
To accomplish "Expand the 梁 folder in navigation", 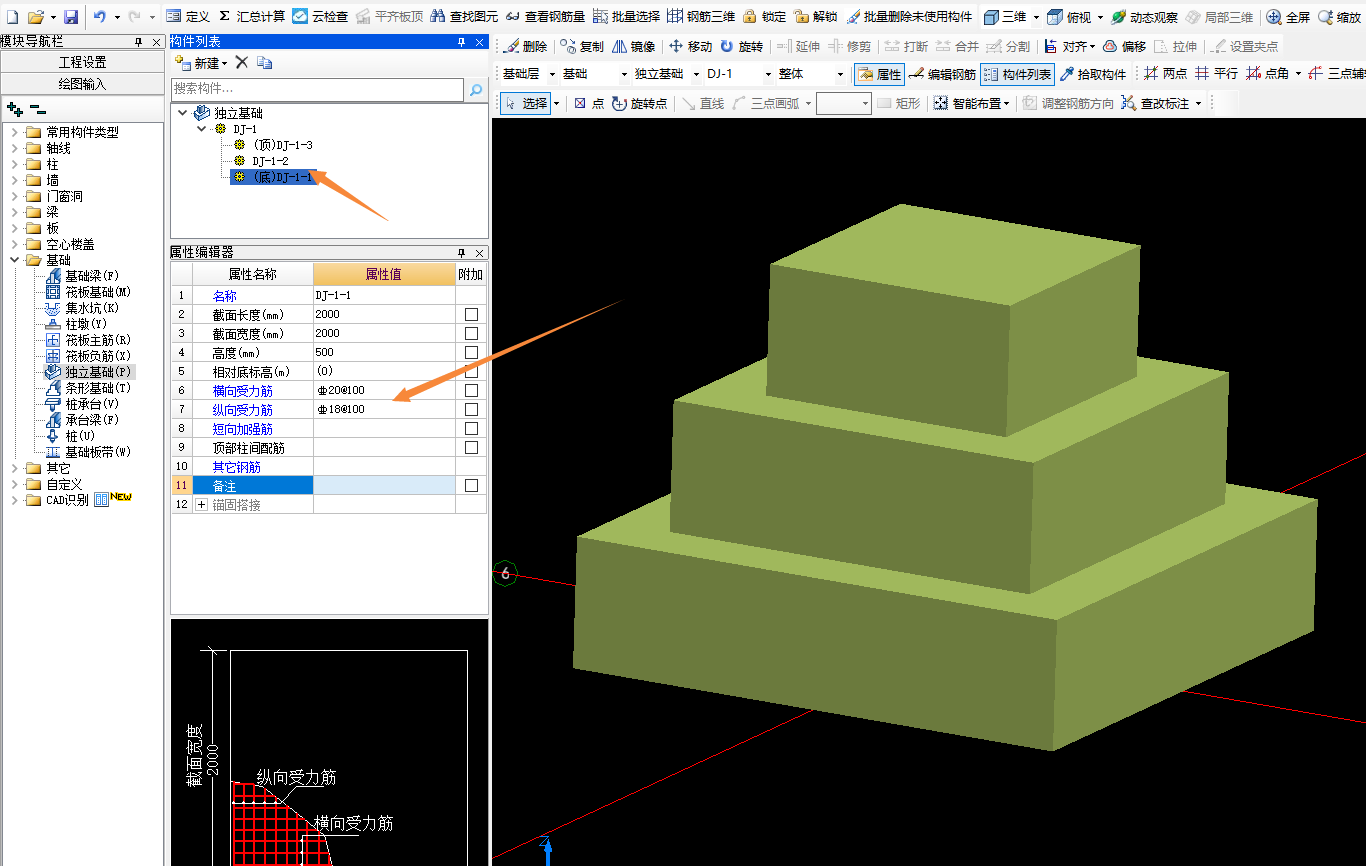I will (x=15, y=212).
